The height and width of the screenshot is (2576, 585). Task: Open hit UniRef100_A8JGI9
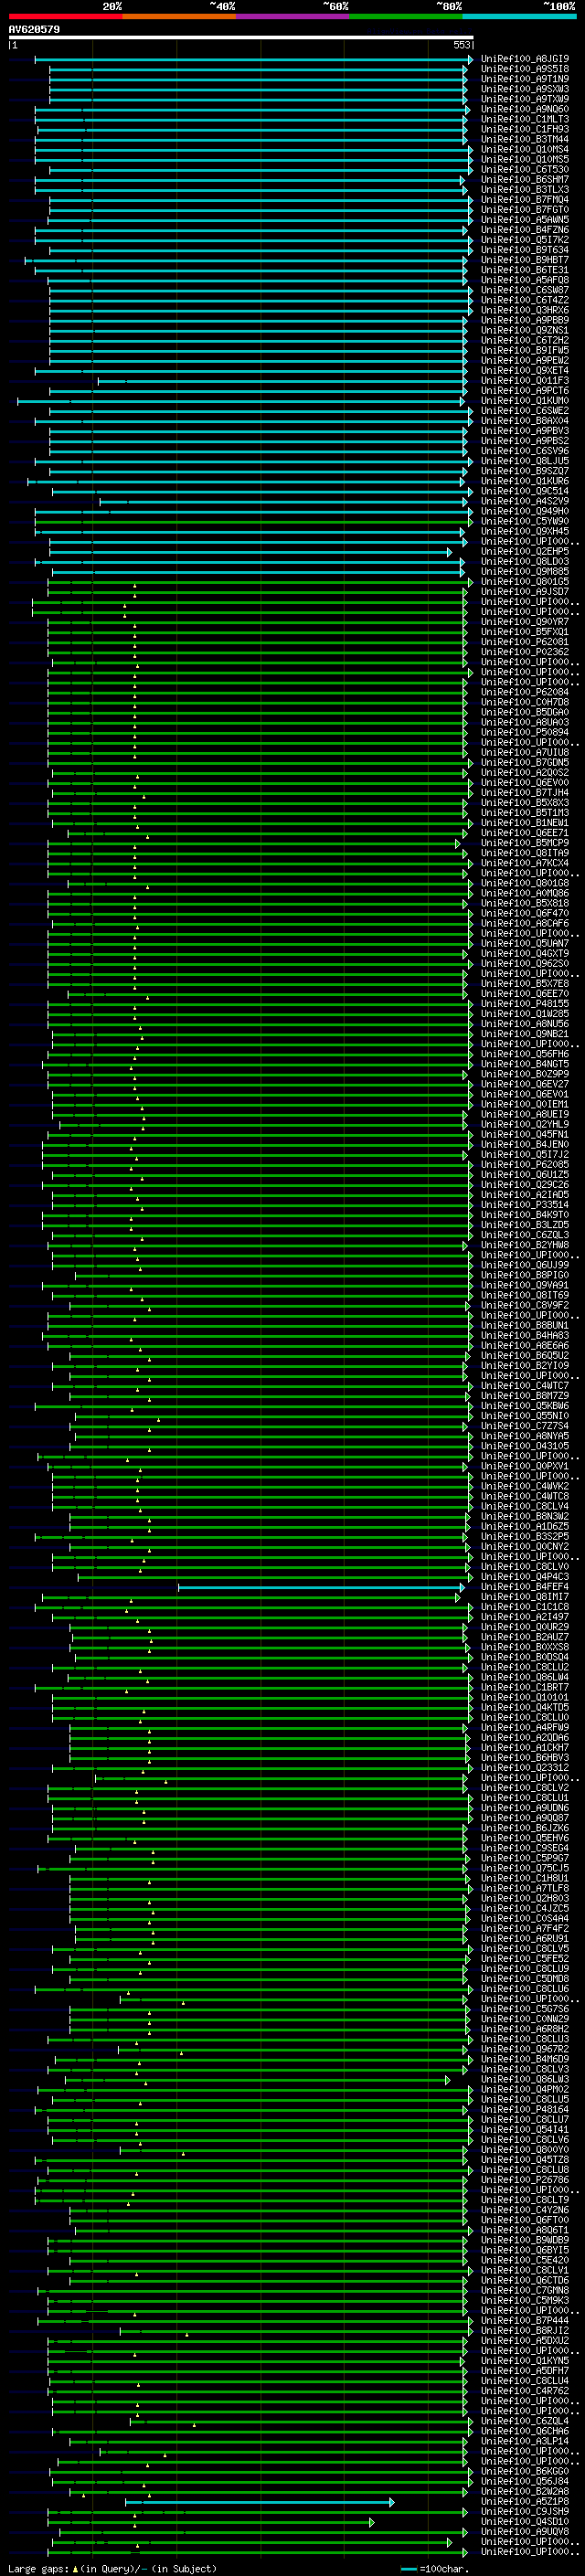(x=525, y=59)
